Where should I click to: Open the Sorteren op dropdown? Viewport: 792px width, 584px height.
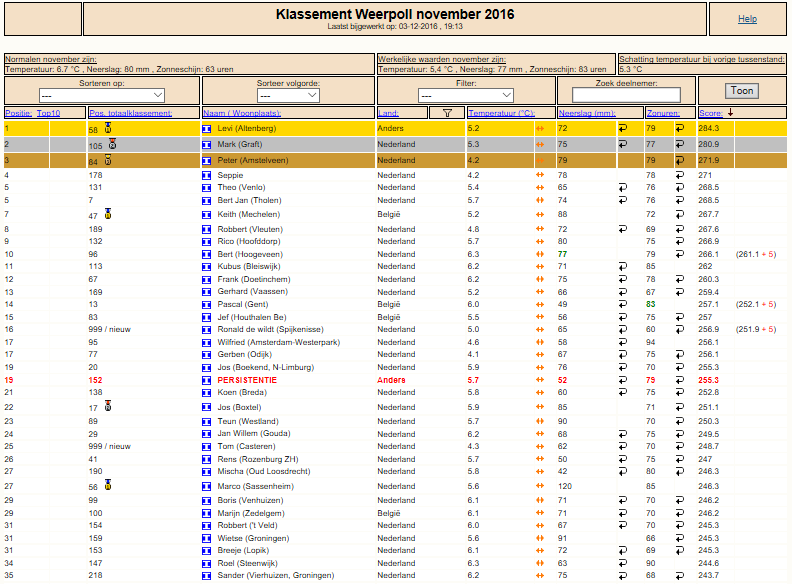[x=102, y=95]
